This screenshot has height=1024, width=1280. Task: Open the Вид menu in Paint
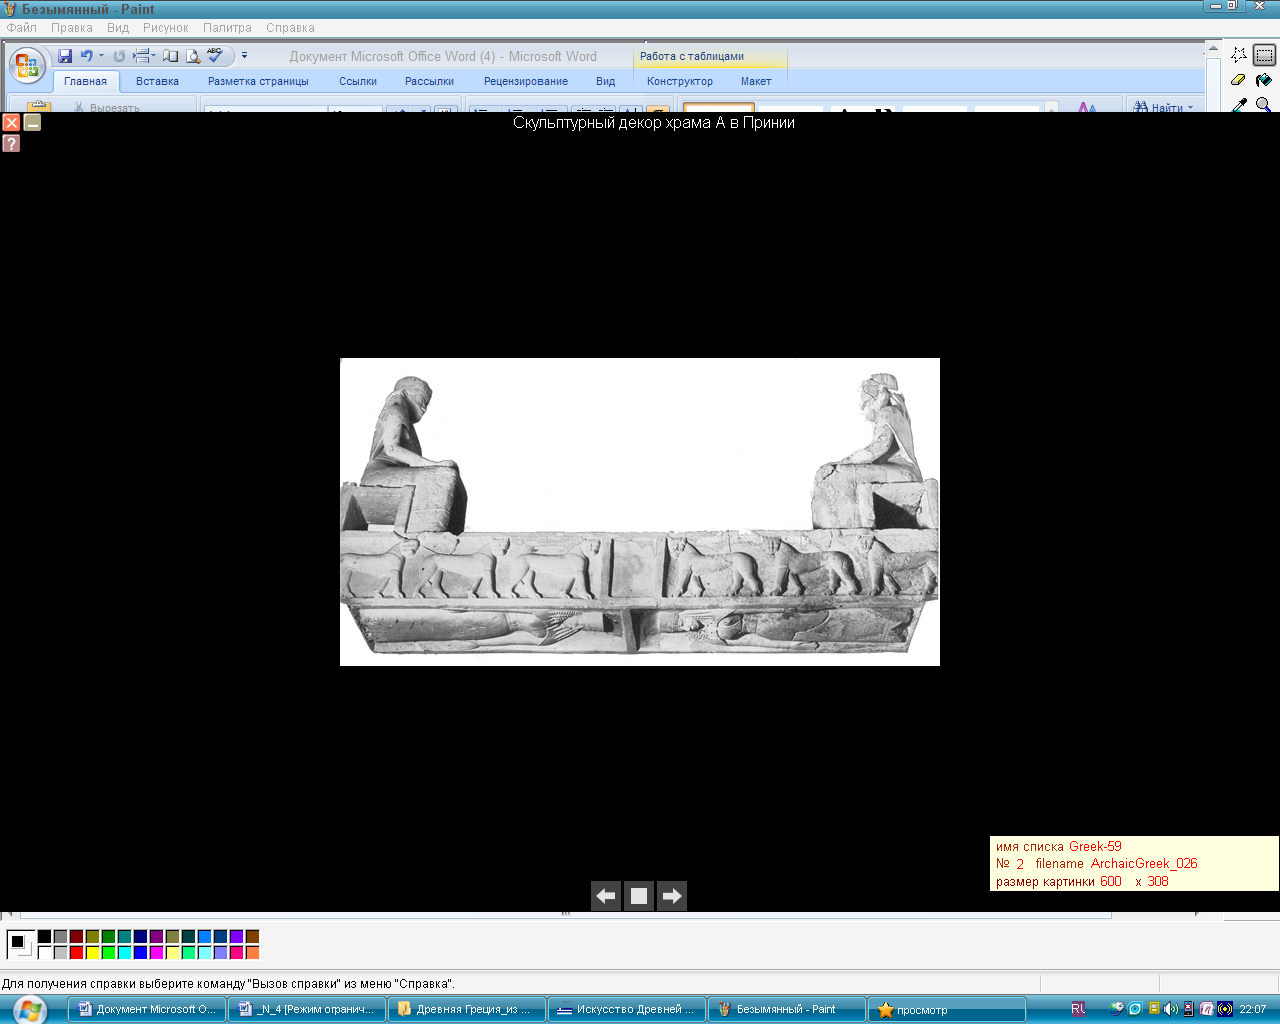coord(118,28)
